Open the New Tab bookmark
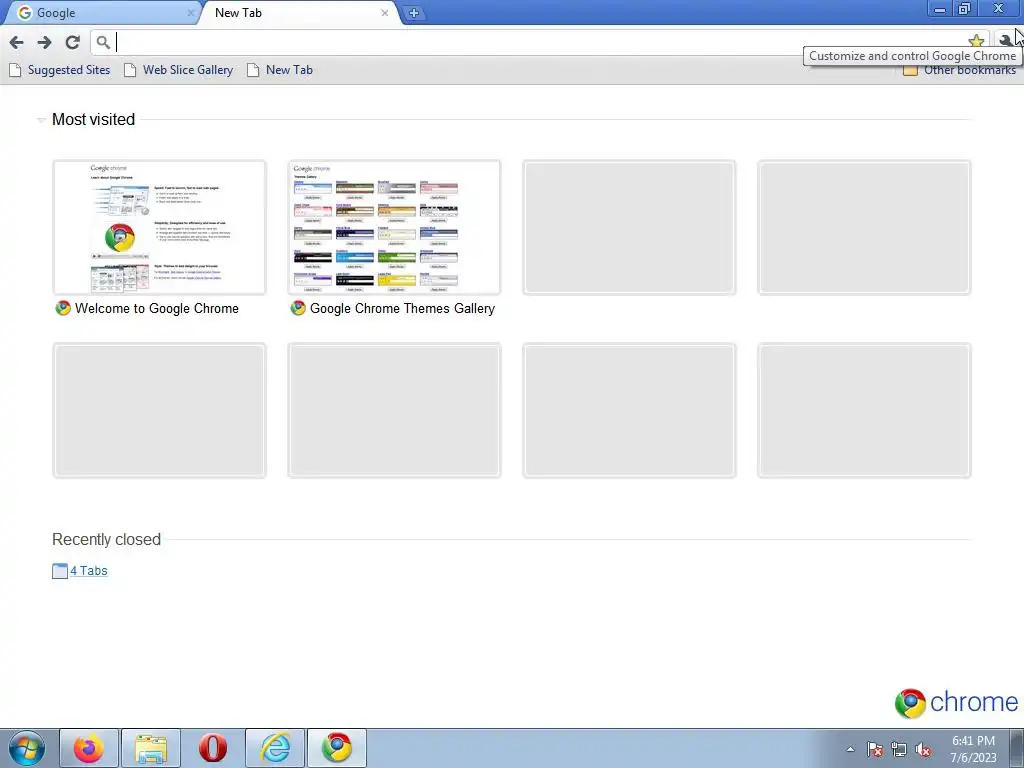The image size is (1024, 768). 280,70
